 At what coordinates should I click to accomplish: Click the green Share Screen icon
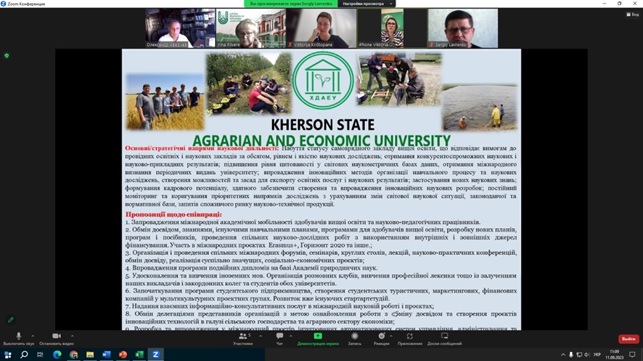(318, 336)
